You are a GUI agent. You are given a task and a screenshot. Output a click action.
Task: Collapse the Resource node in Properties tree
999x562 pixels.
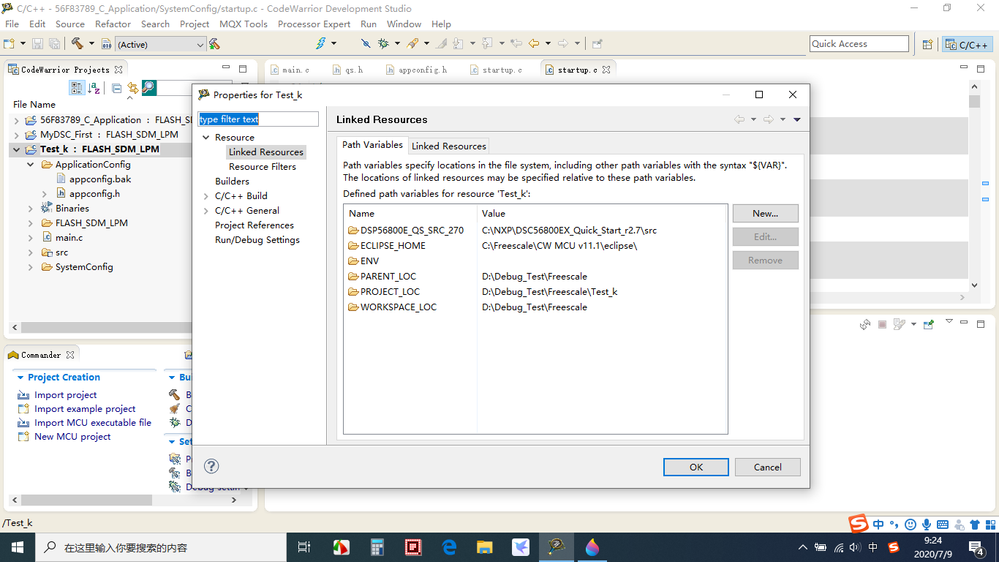[206, 137]
